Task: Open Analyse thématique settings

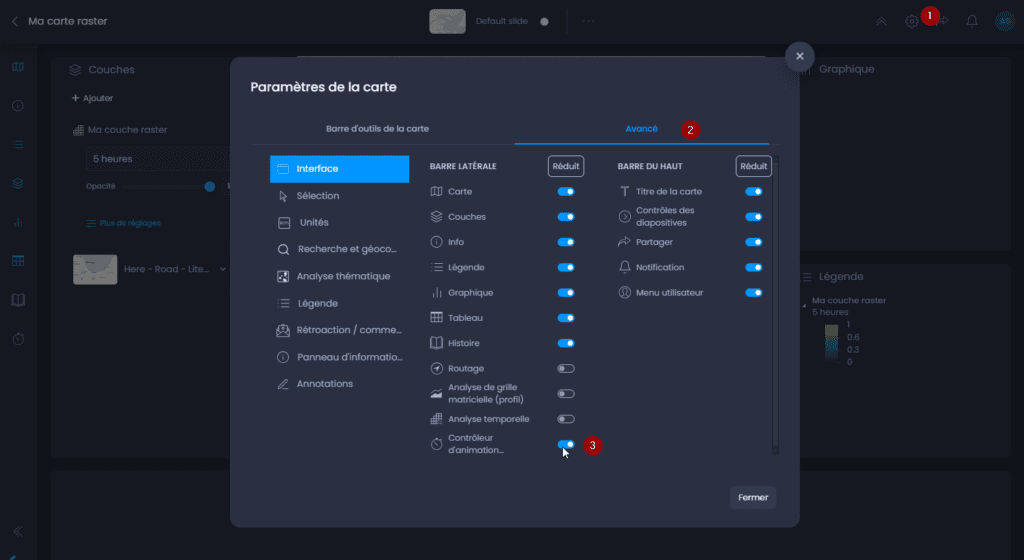Action: (x=340, y=277)
